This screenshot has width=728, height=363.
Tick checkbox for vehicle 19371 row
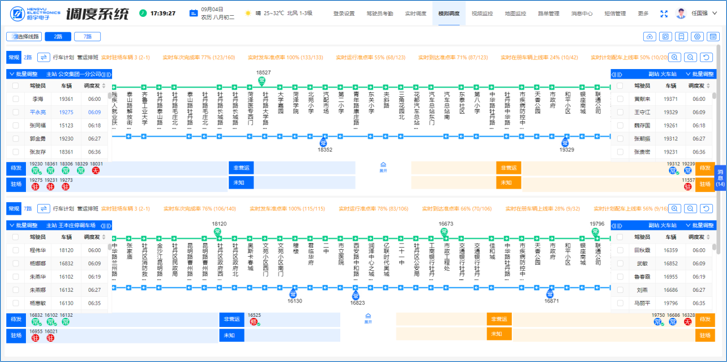click(619, 99)
